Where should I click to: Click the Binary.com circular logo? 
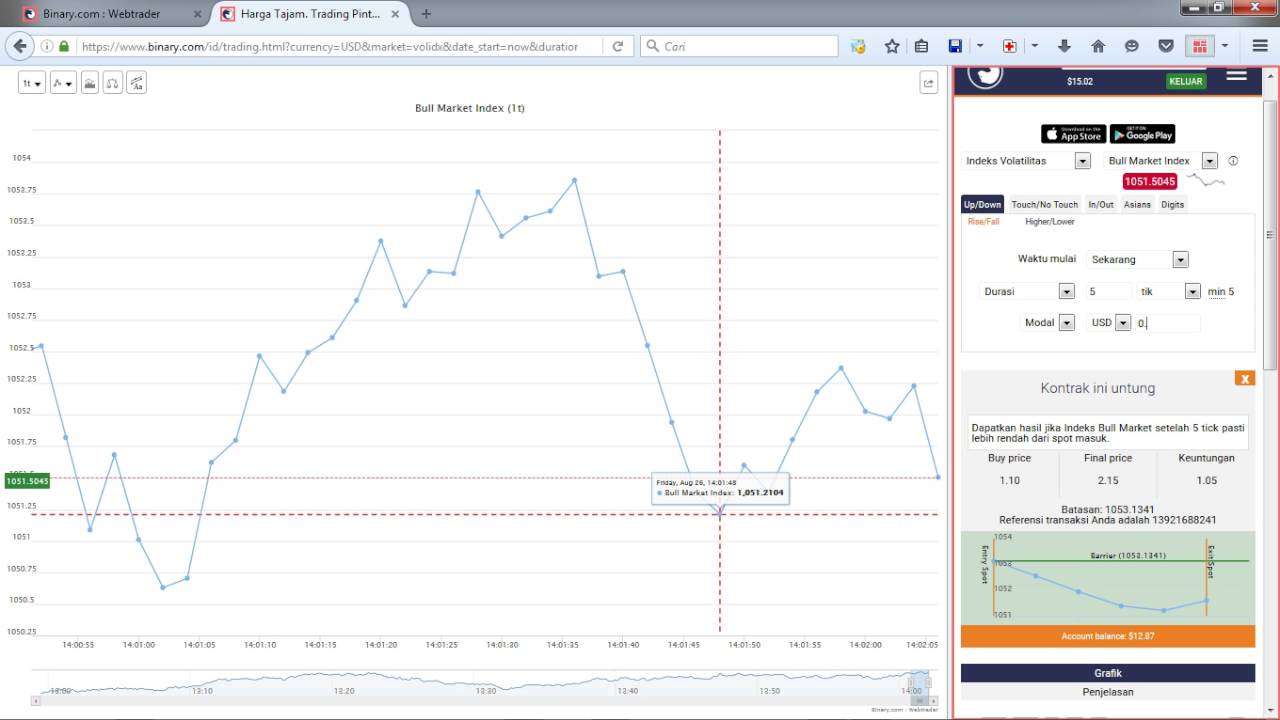(986, 76)
